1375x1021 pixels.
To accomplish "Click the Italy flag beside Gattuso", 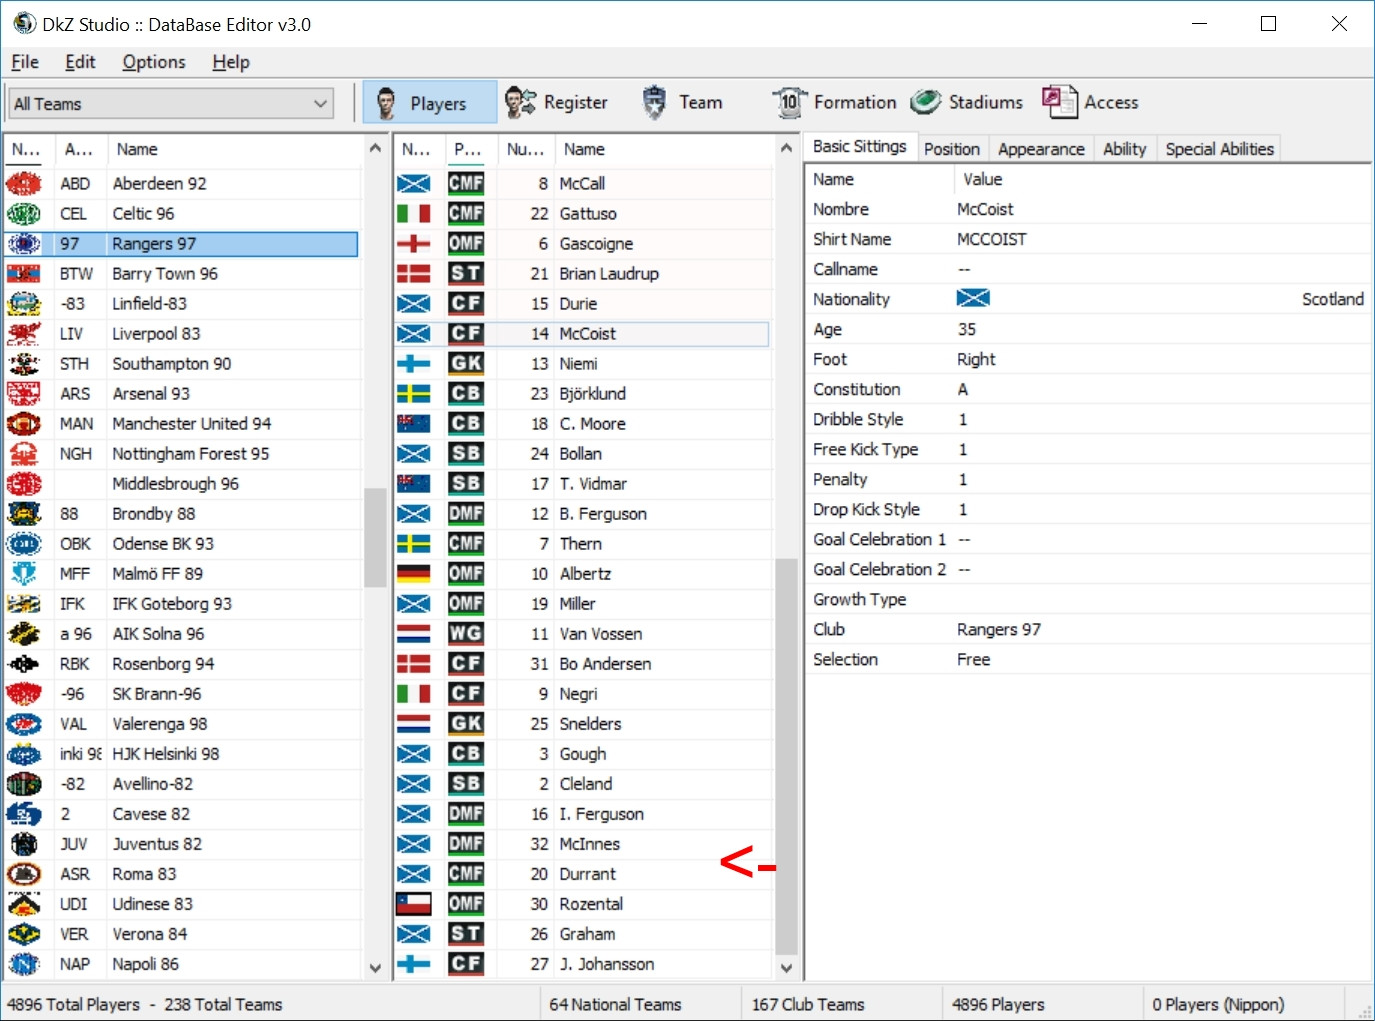I will (413, 213).
